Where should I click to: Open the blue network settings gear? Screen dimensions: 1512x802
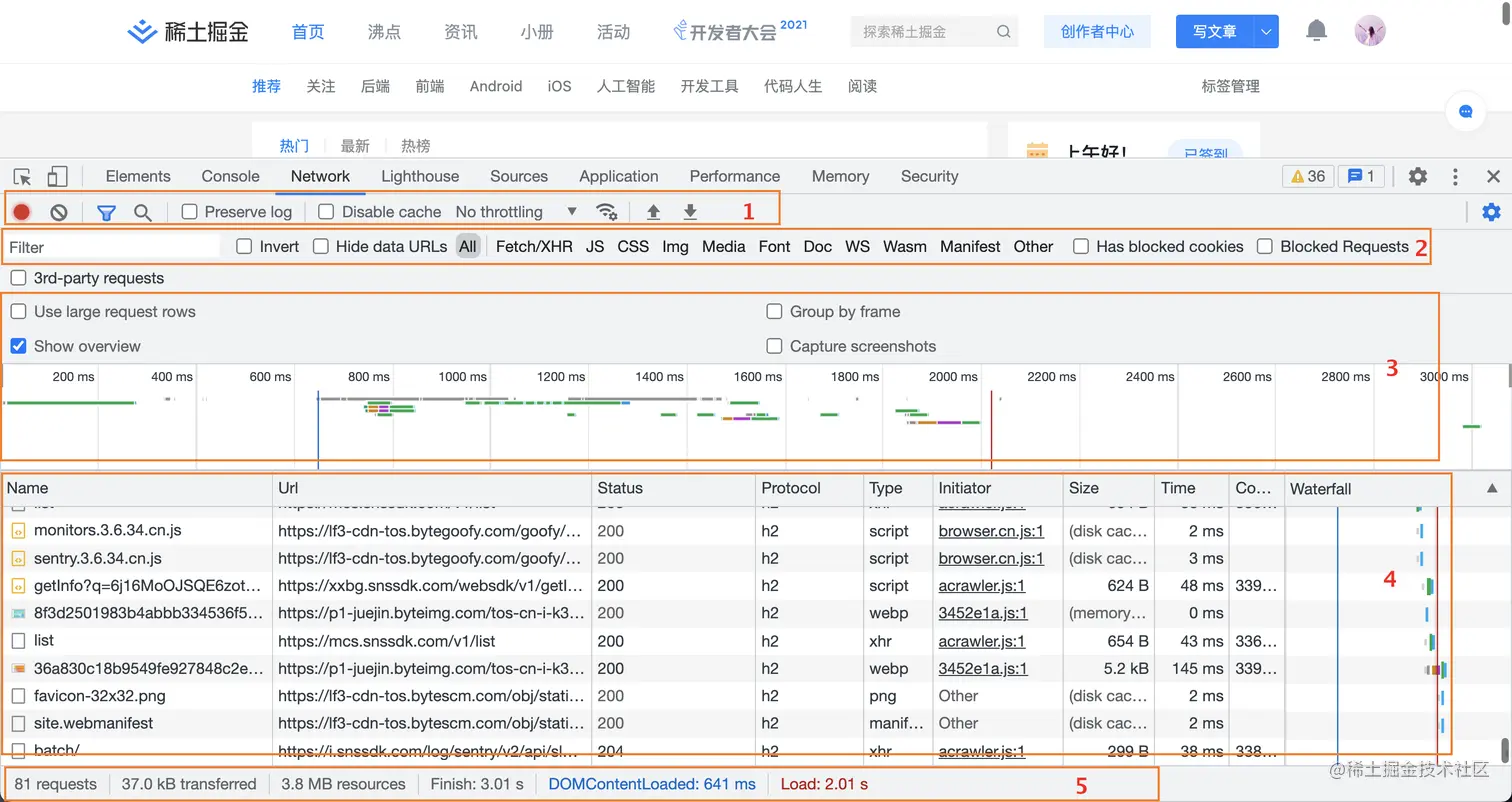(x=1491, y=212)
